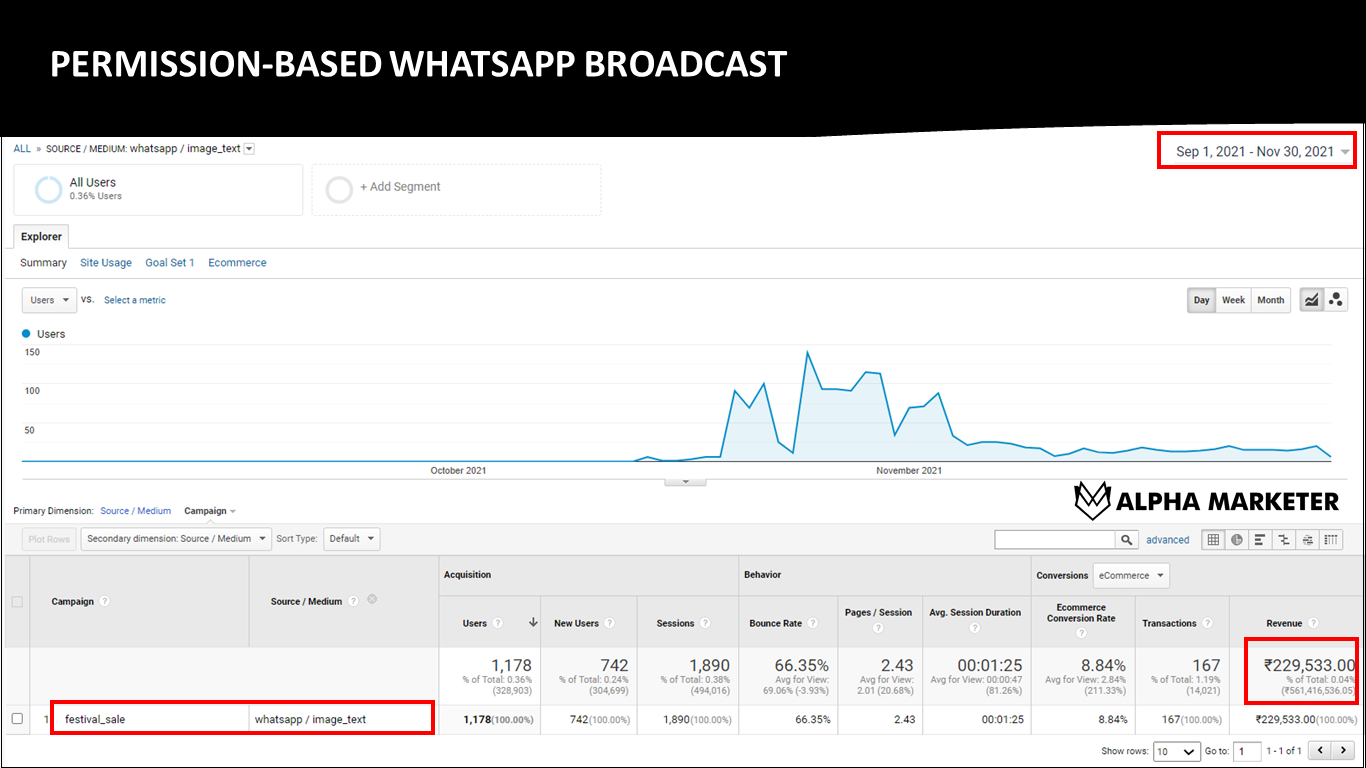1366x768 pixels.
Task: Open the Sep 1 - Nov 30 date picker
Action: tap(1255, 149)
